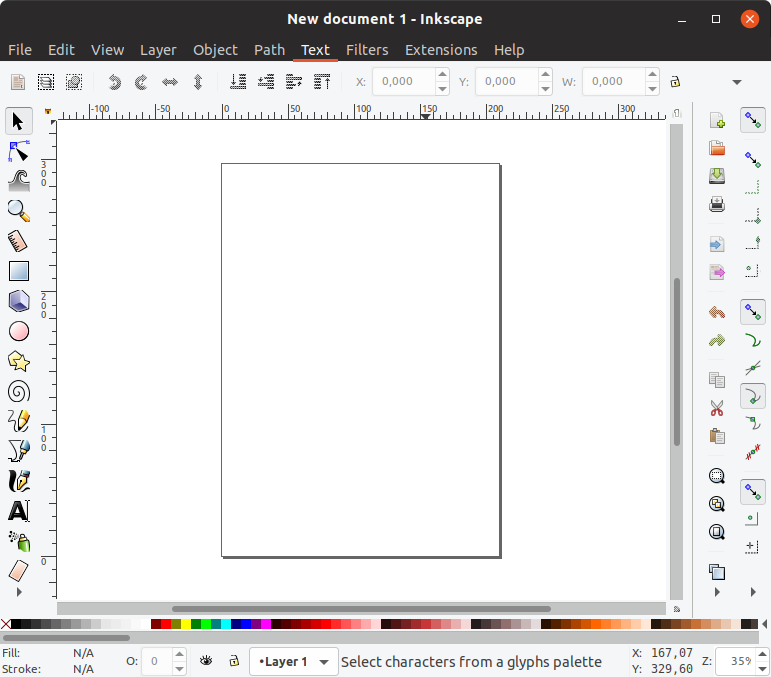Select the Star and polygon tool
Viewport: 771px width, 677px height.
(x=19, y=361)
